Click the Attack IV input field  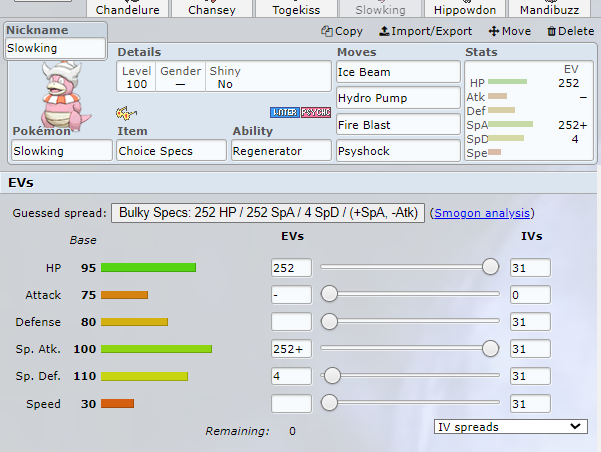(x=530, y=295)
